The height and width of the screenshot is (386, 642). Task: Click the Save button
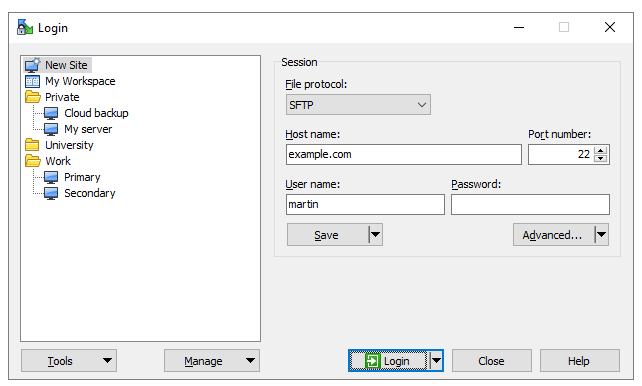[x=328, y=235]
